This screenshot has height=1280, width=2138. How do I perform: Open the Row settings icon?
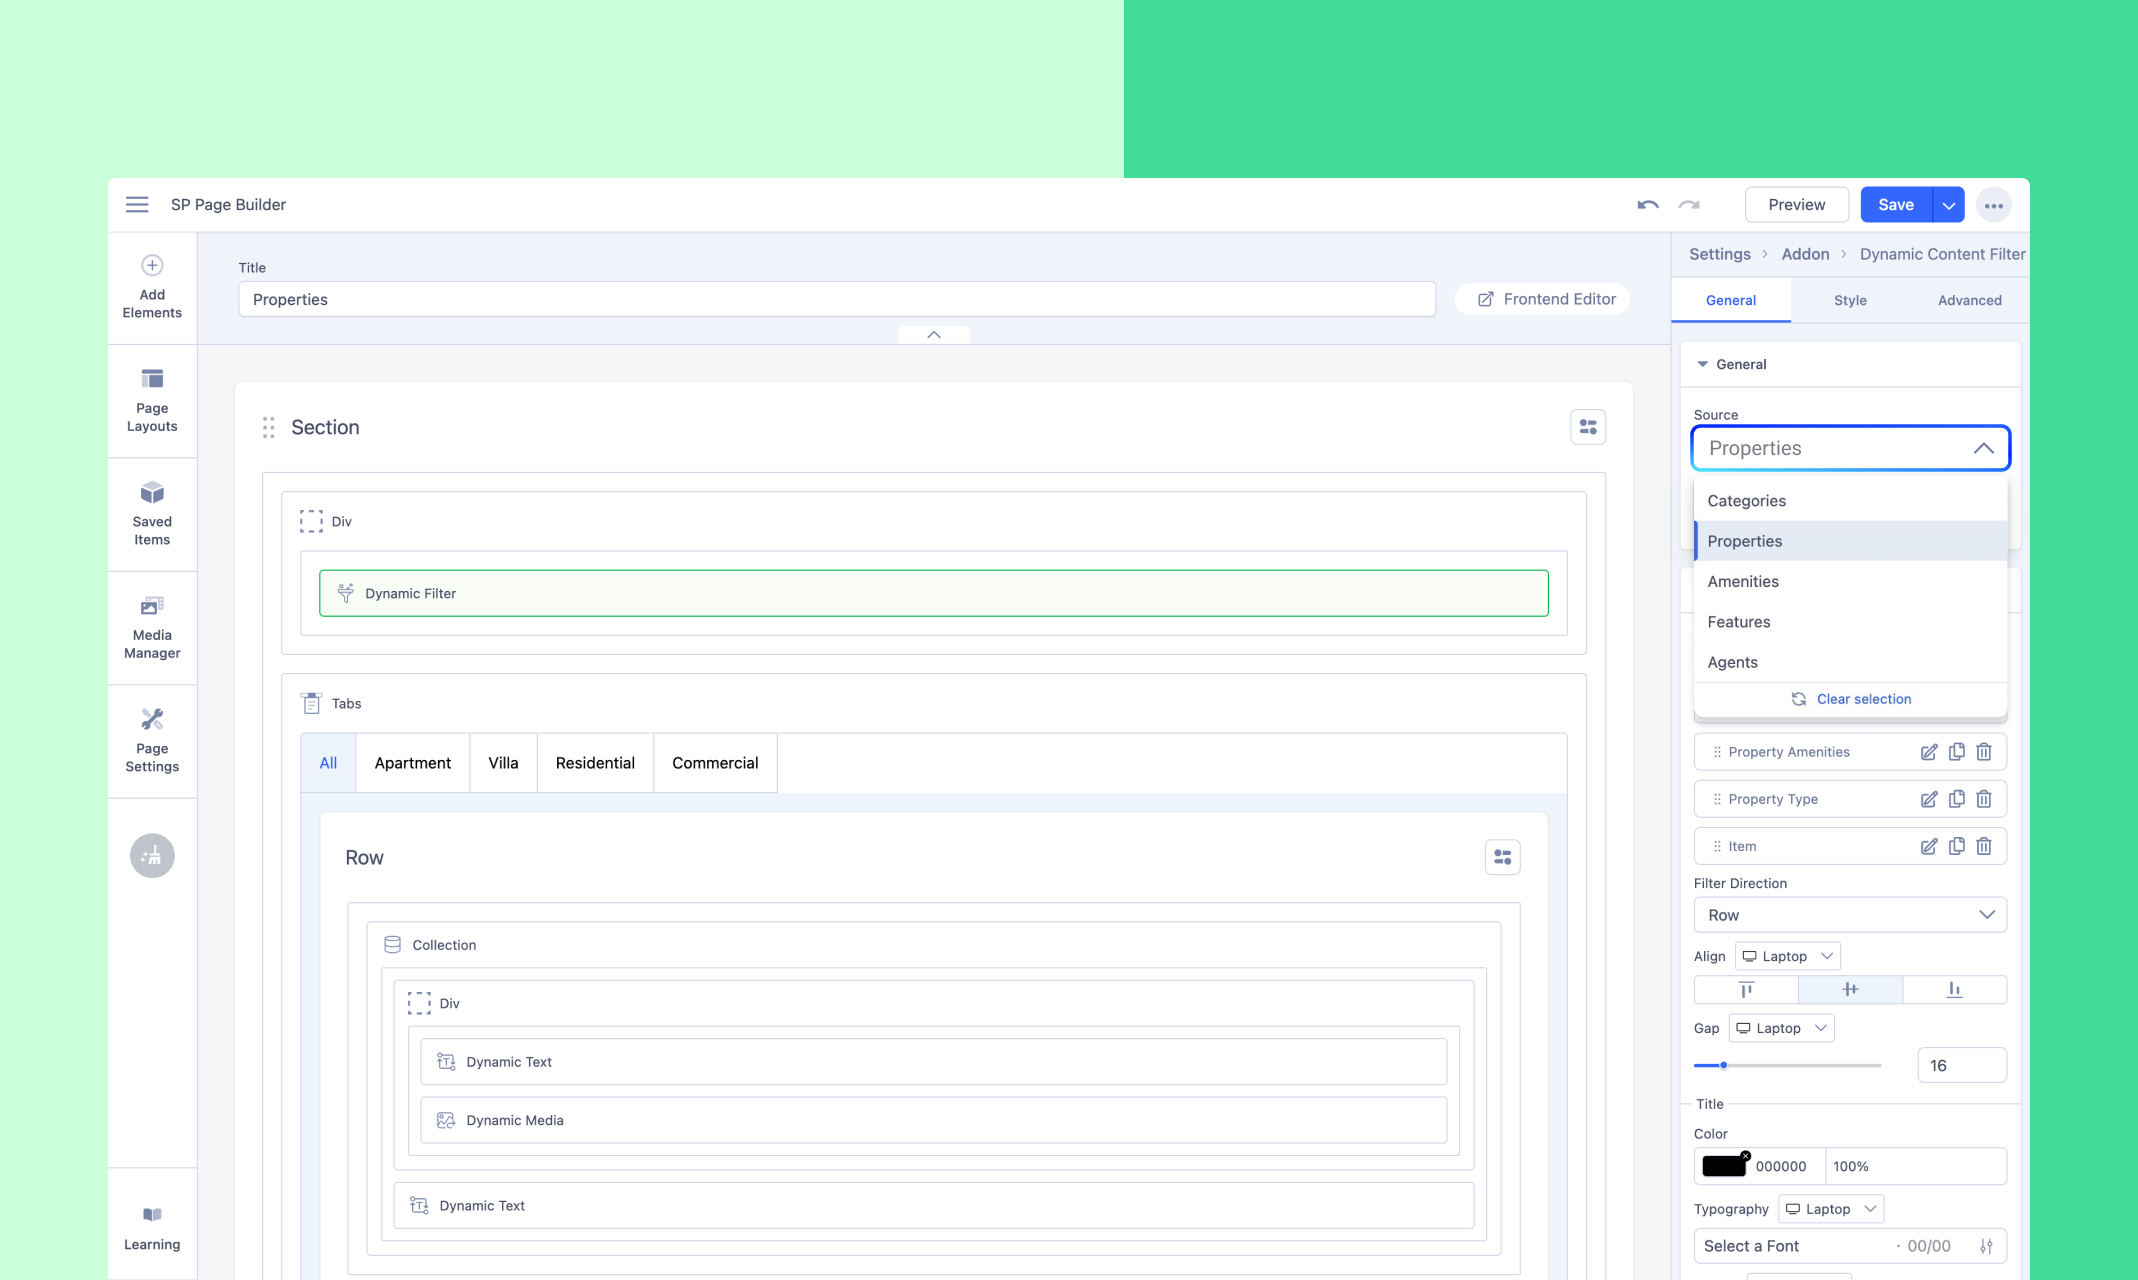click(x=1502, y=857)
